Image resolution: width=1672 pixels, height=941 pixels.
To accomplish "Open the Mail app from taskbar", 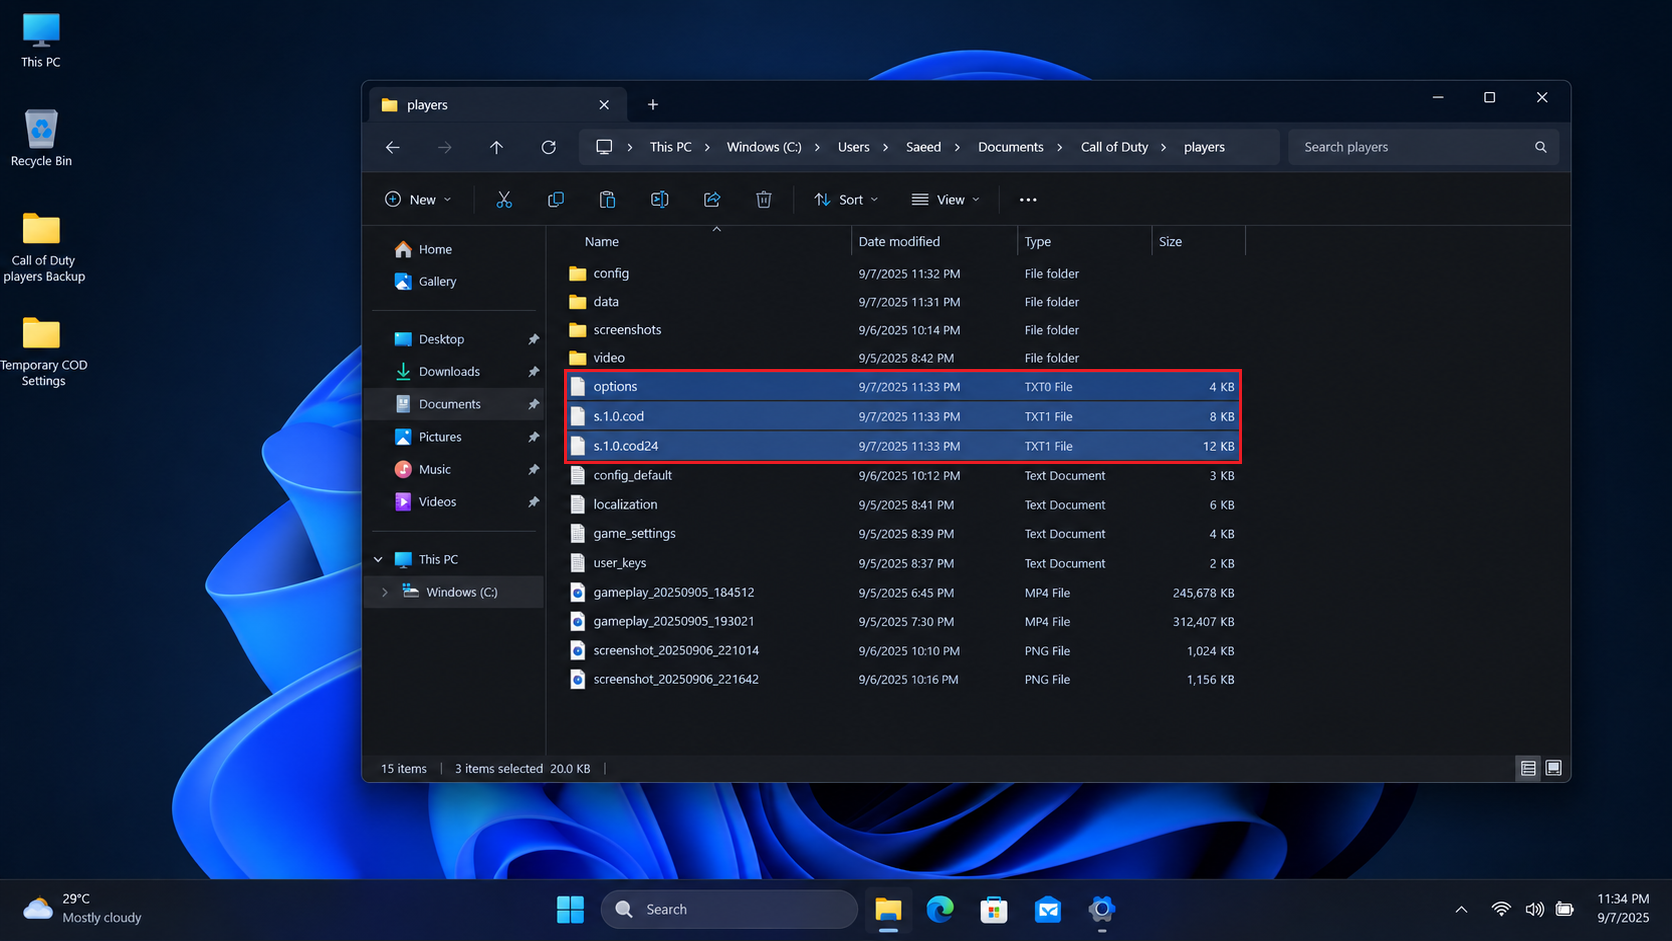I will click(x=1048, y=909).
